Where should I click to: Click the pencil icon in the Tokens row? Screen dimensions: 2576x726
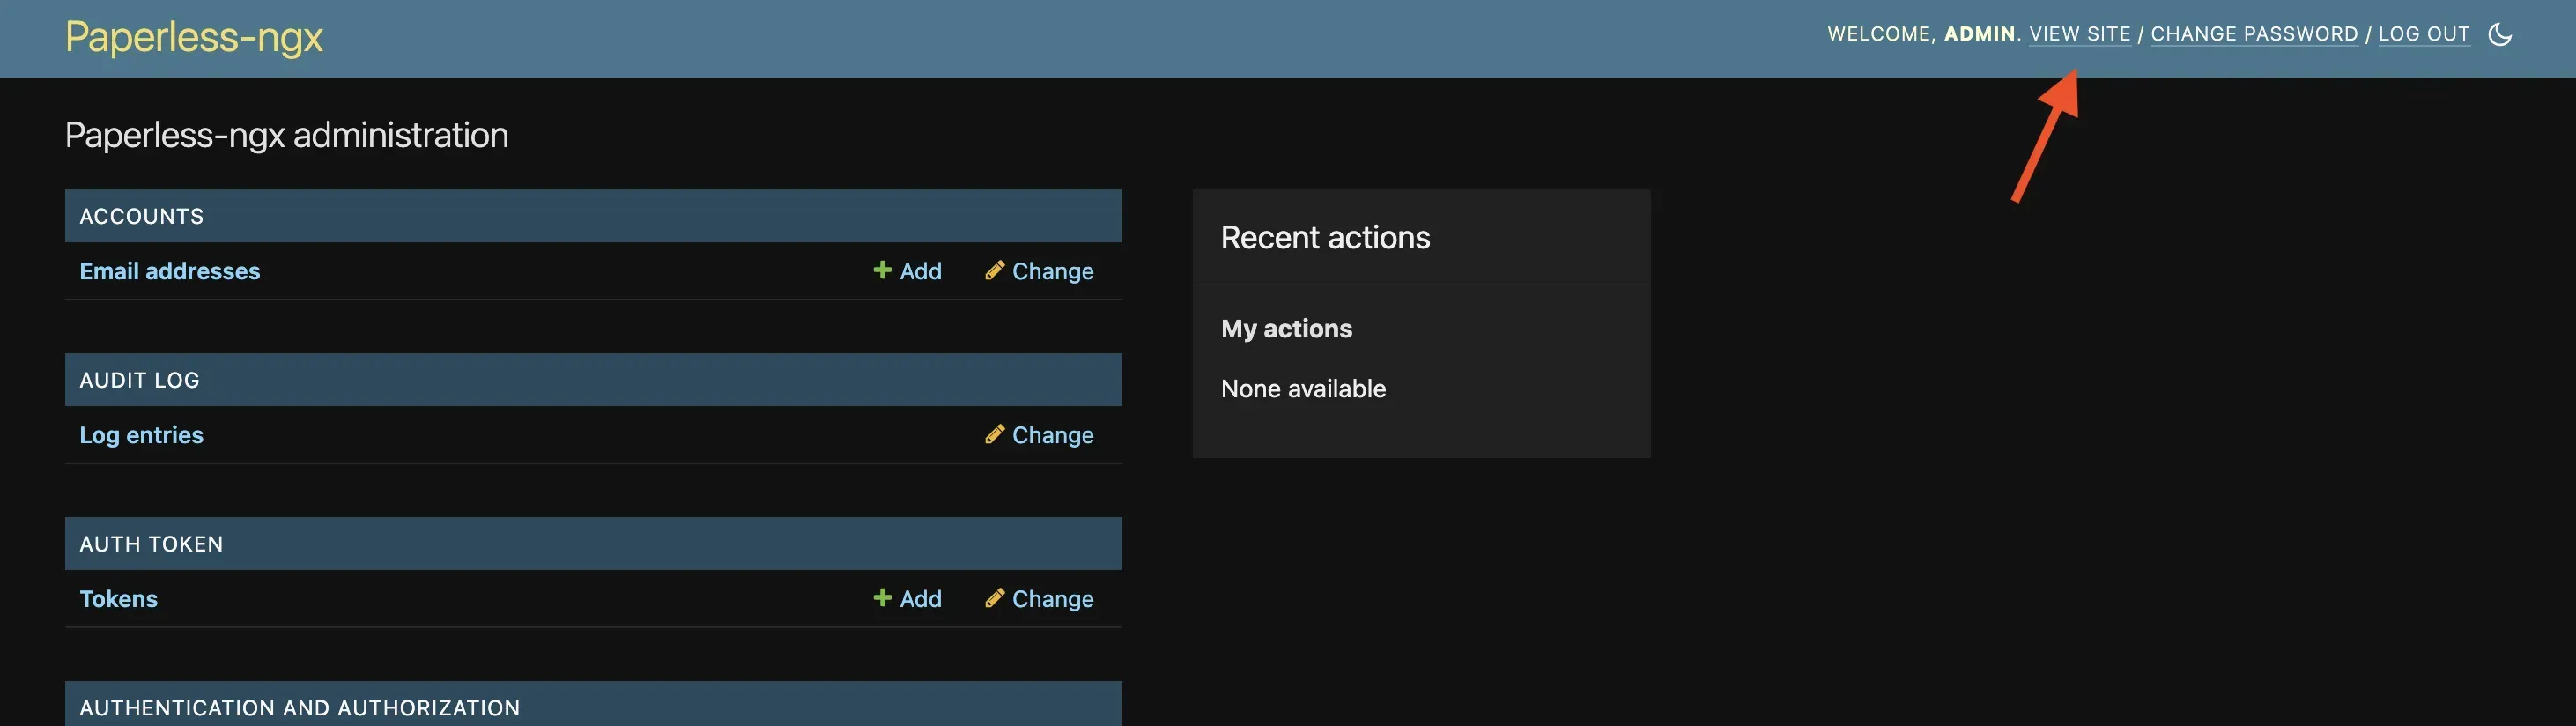tap(994, 598)
